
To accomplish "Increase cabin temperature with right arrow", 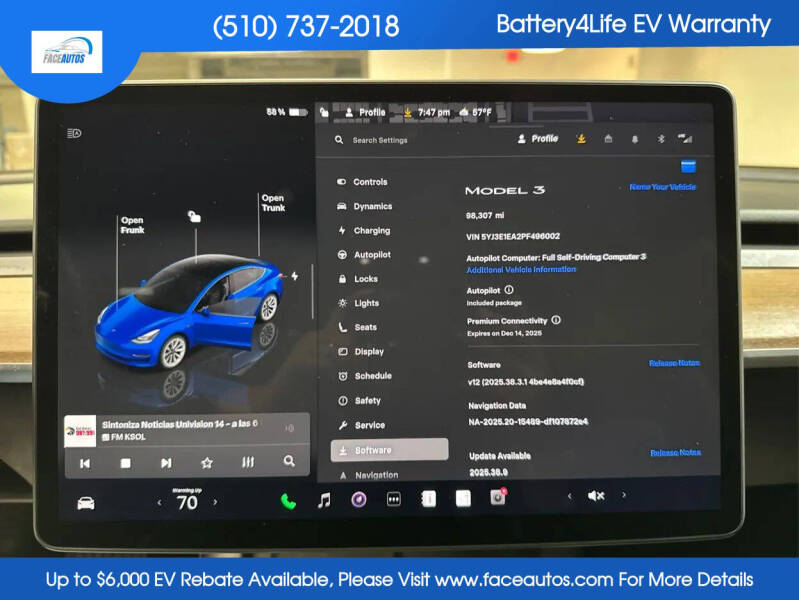I will 216,502.
